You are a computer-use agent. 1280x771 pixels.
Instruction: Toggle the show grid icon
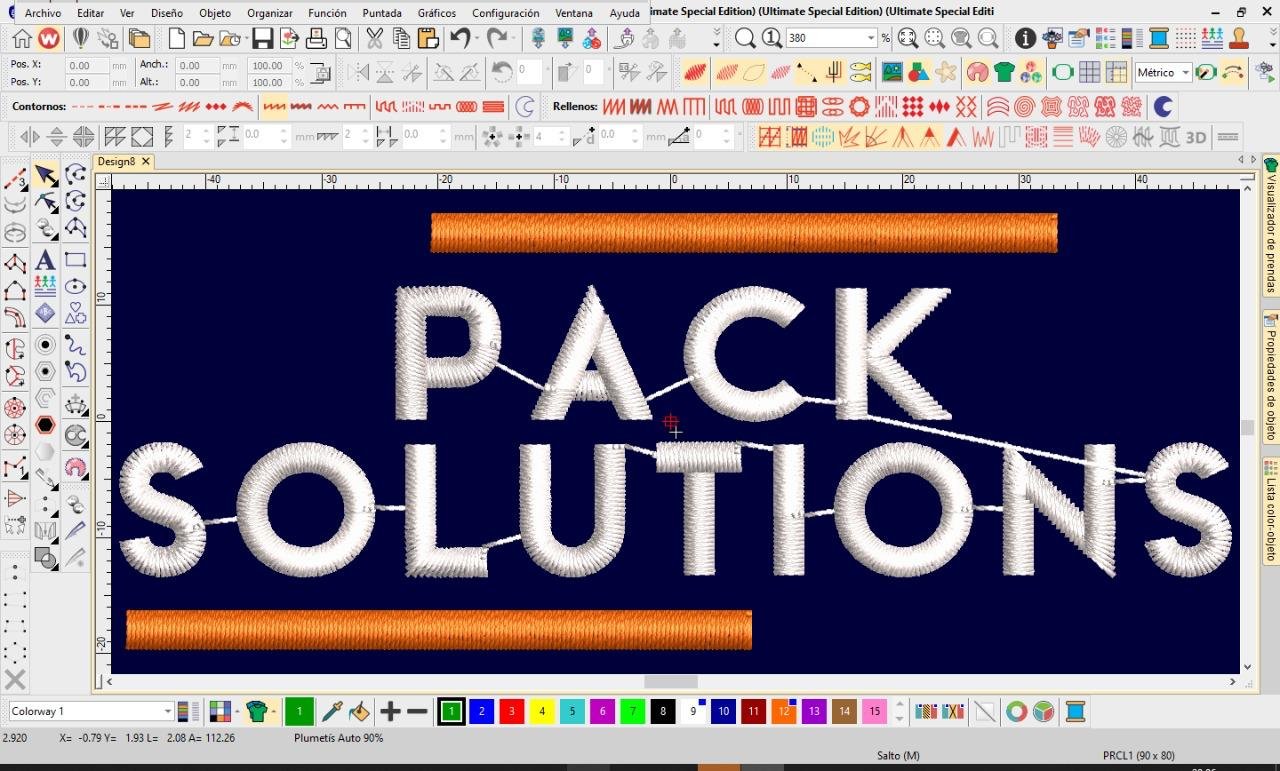click(1089, 72)
